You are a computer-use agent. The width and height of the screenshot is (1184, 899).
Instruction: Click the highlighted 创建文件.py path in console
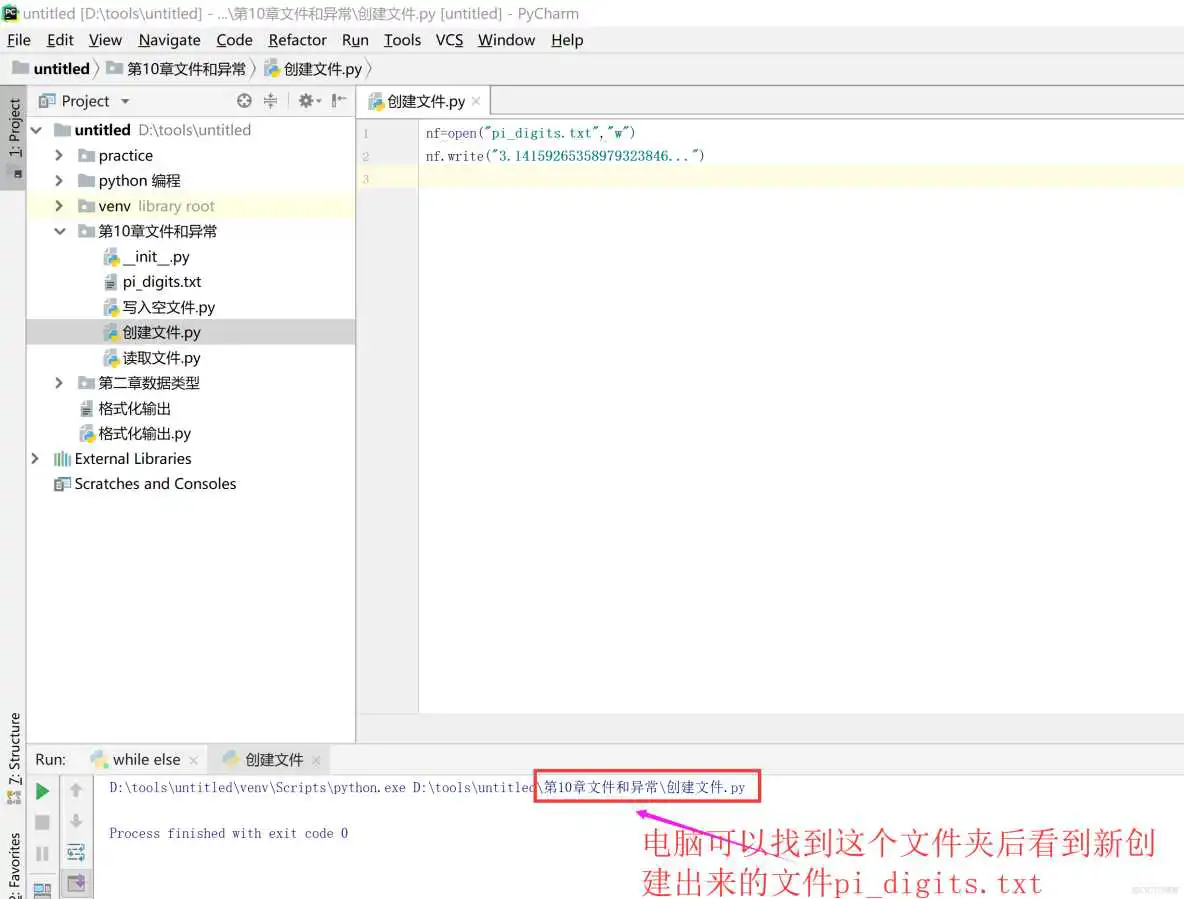(644, 787)
